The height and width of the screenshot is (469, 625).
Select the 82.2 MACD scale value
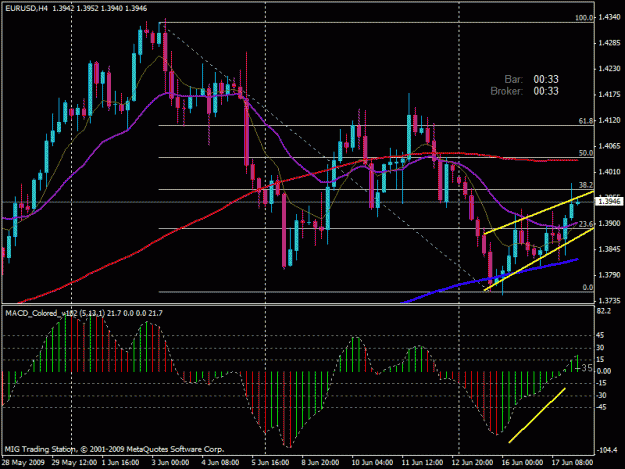[603, 311]
